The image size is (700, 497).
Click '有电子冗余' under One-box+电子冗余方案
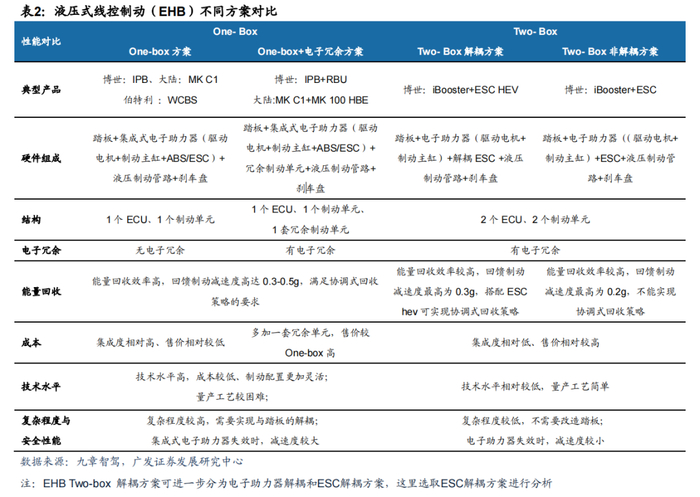(x=310, y=251)
